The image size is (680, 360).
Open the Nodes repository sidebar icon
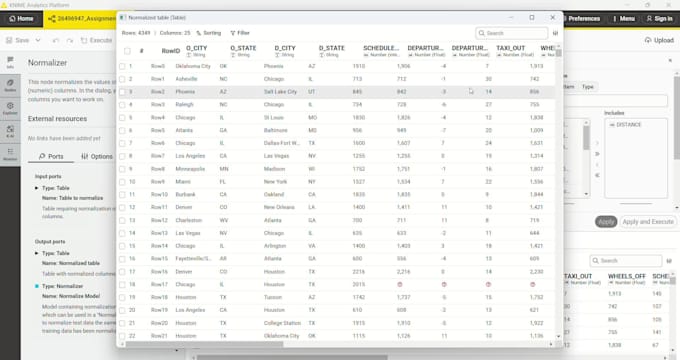coord(10,85)
